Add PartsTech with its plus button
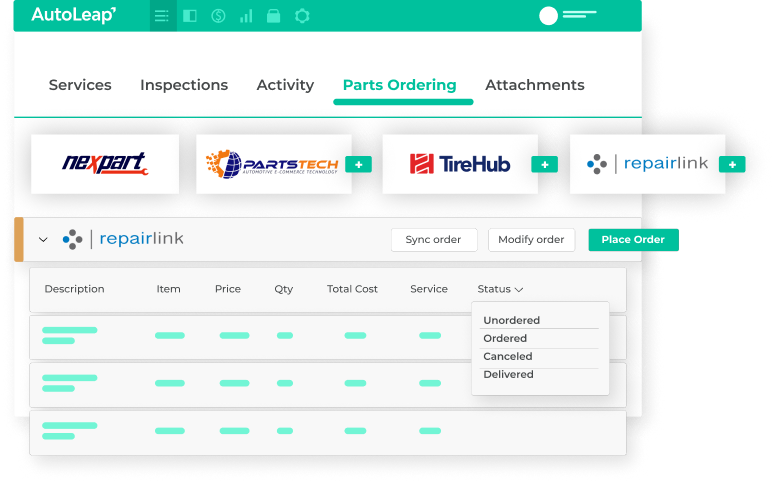Image resolution: width=775 pixels, height=482 pixels. click(359, 165)
